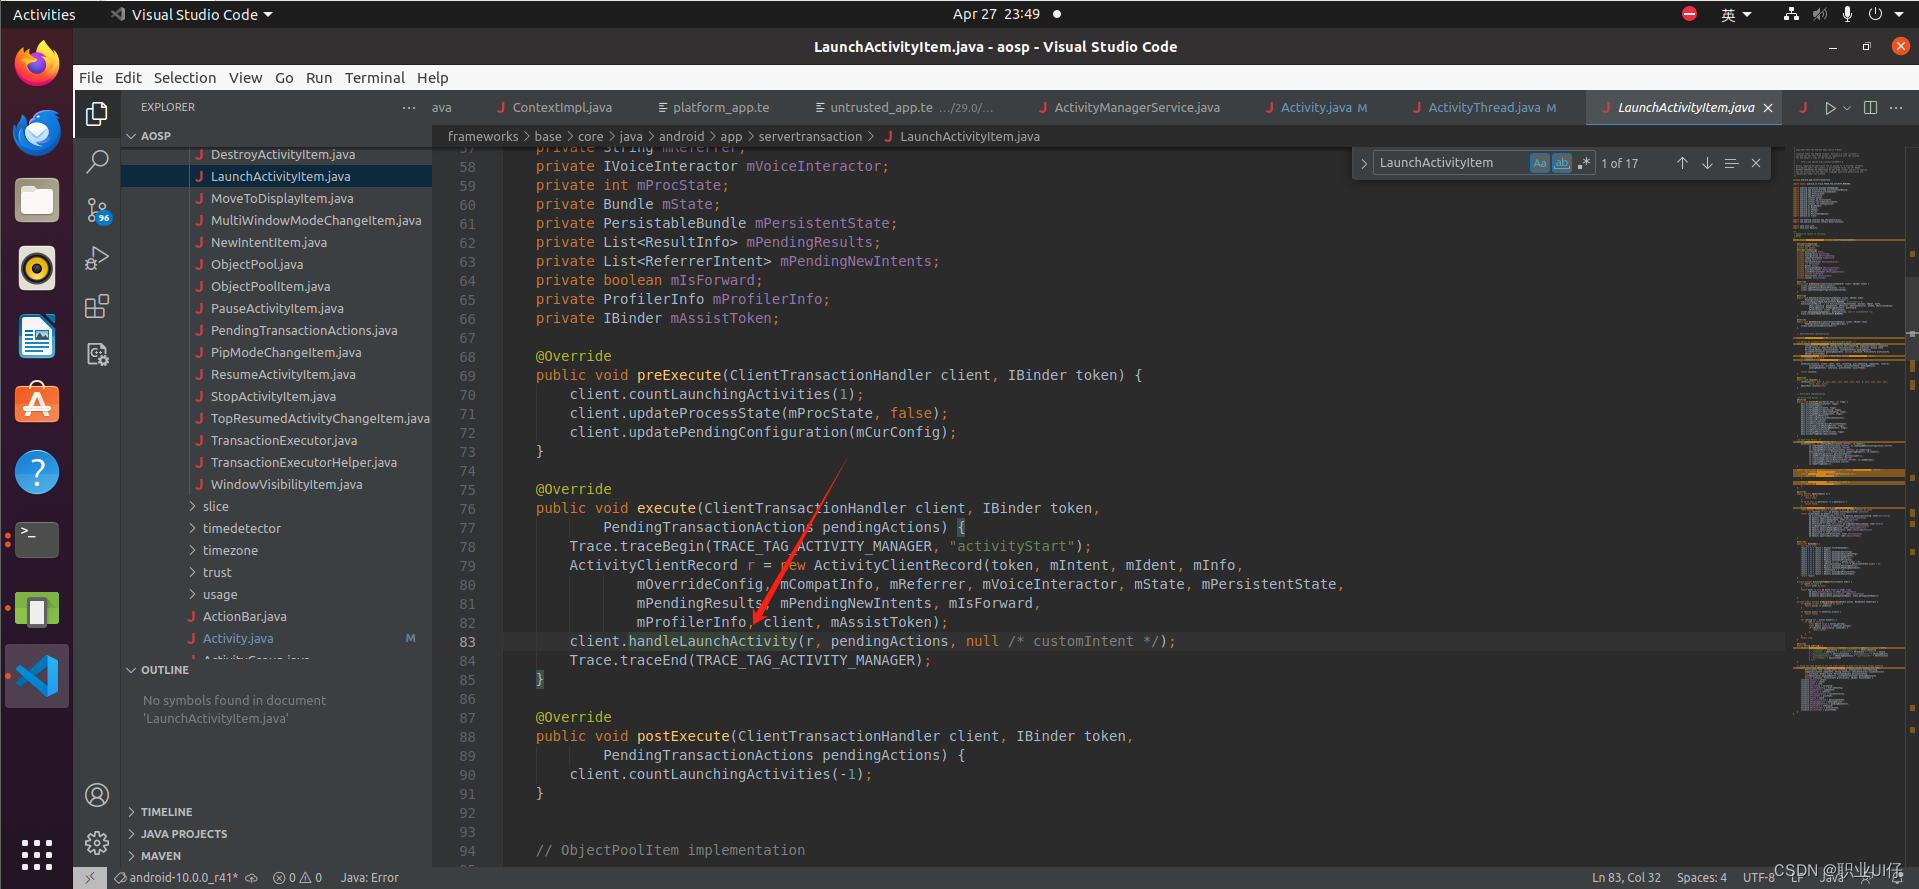The width and height of the screenshot is (1919, 889).
Task: Open the Files app from the dock
Action: [x=37, y=200]
